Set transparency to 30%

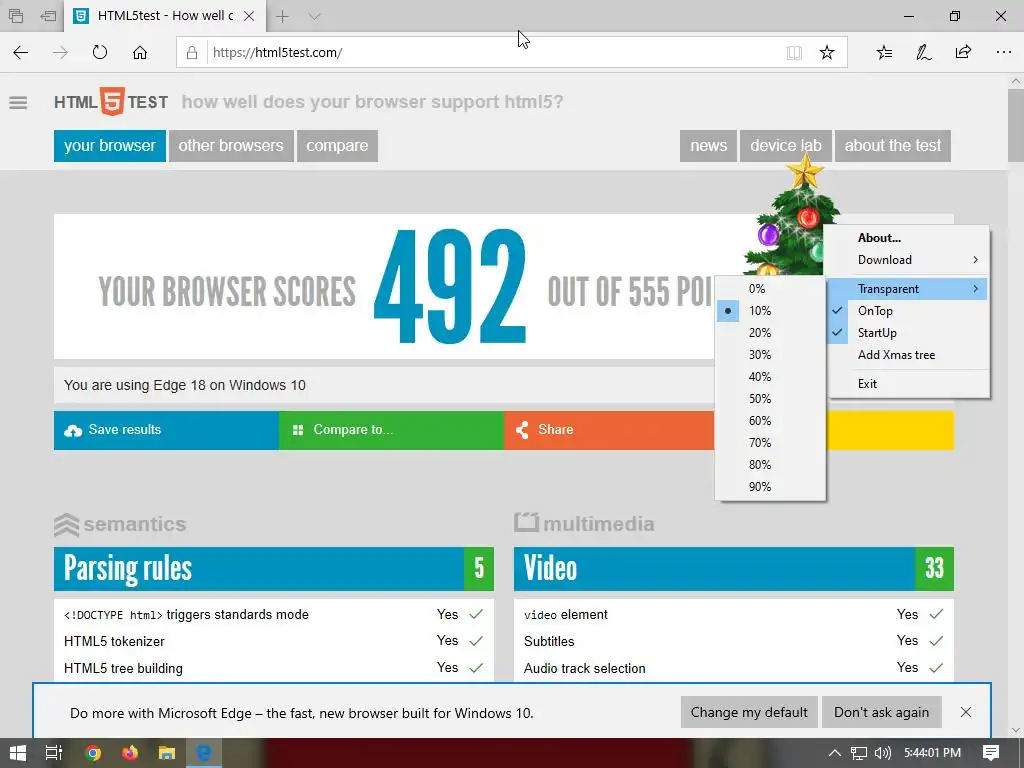[x=771, y=355]
